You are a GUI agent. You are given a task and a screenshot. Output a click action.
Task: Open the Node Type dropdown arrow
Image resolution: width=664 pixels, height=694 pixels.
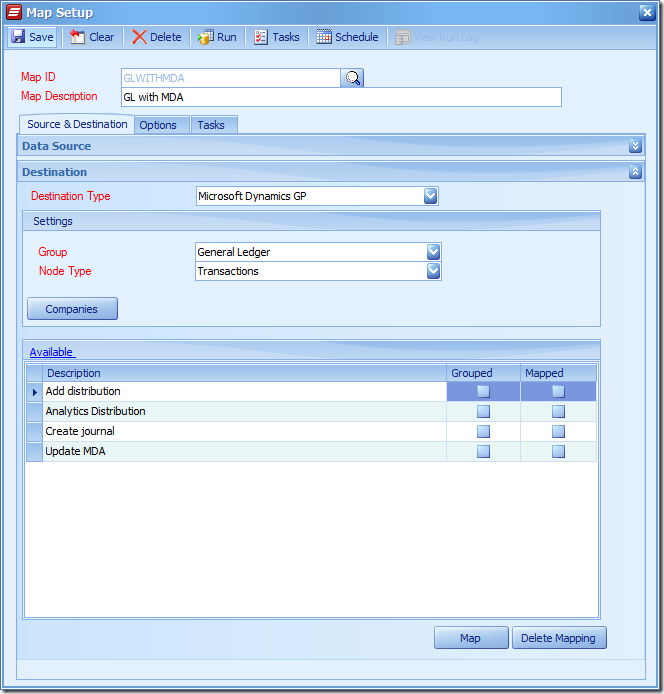[433, 271]
